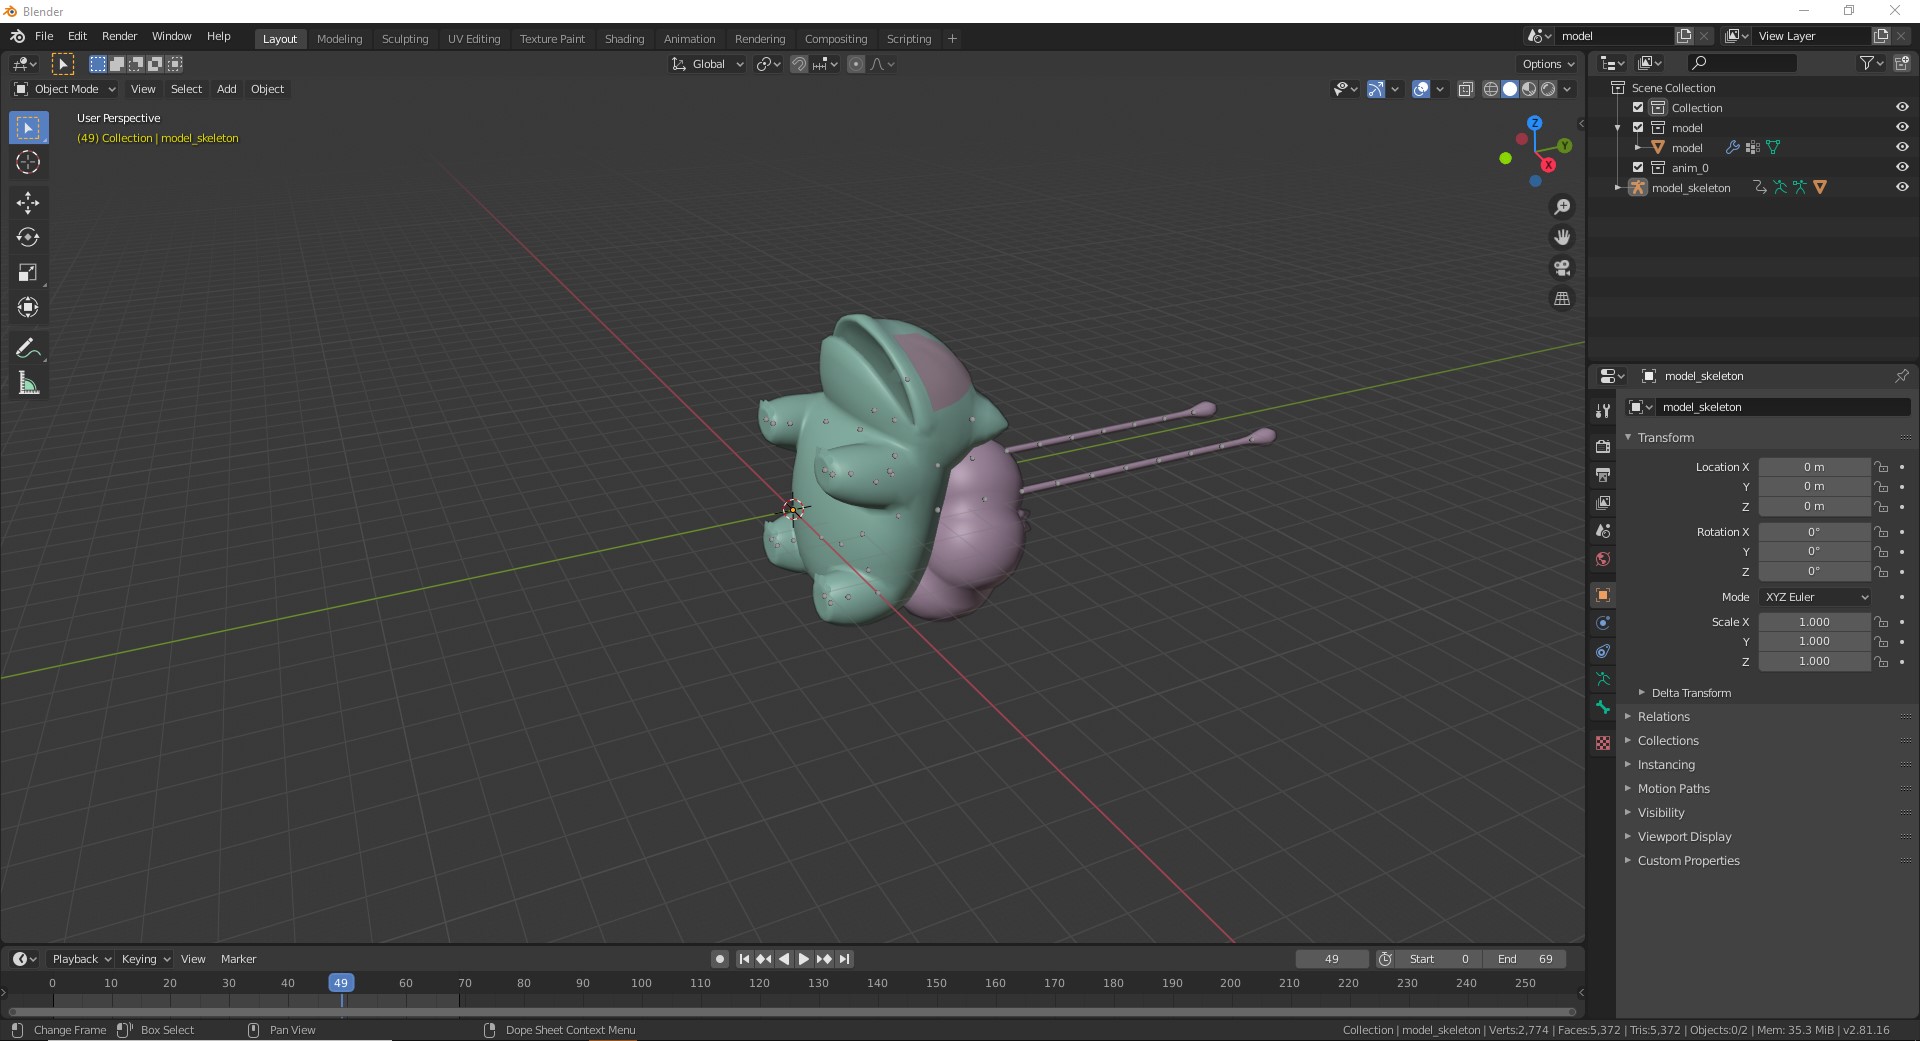Open the Physics properties tab

(1603, 623)
